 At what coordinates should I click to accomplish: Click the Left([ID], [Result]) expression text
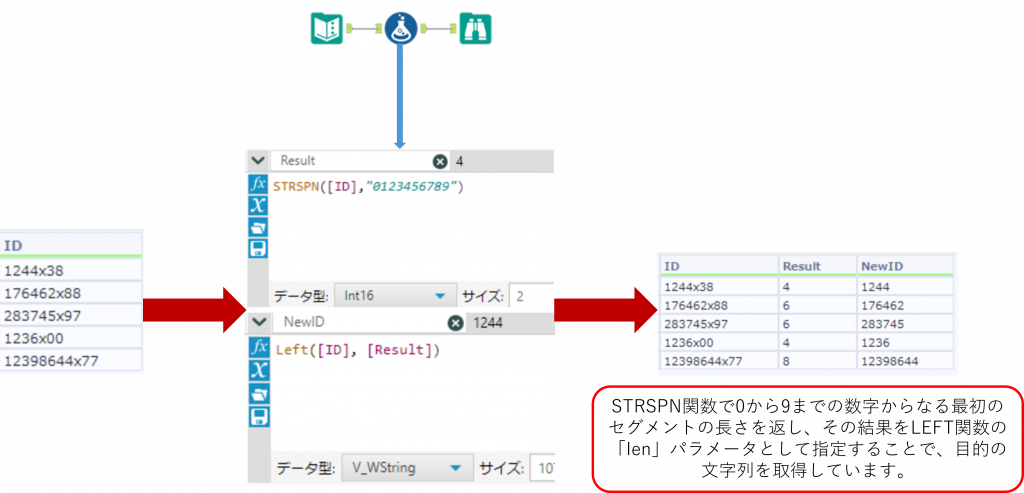357,350
